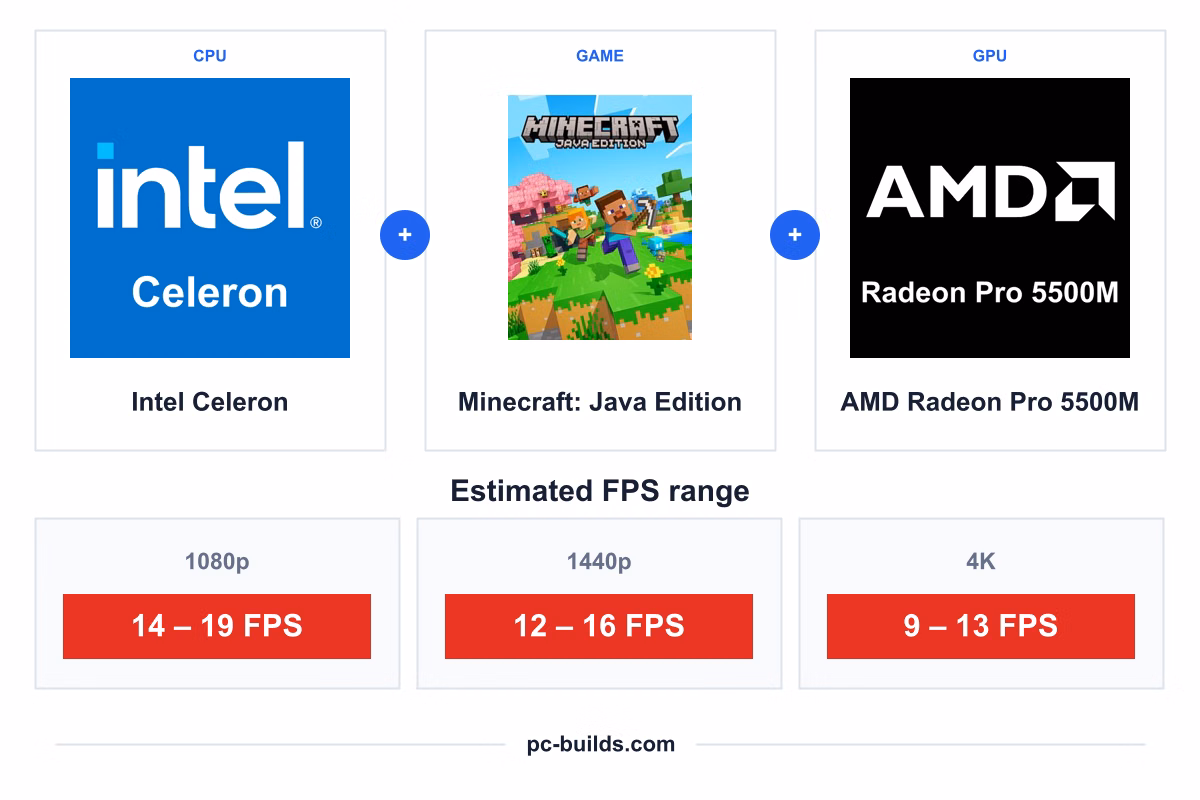Click the Minecraft: Java Edition title text
This screenshot has width=1200, height=800.
(x=600, y=402)
